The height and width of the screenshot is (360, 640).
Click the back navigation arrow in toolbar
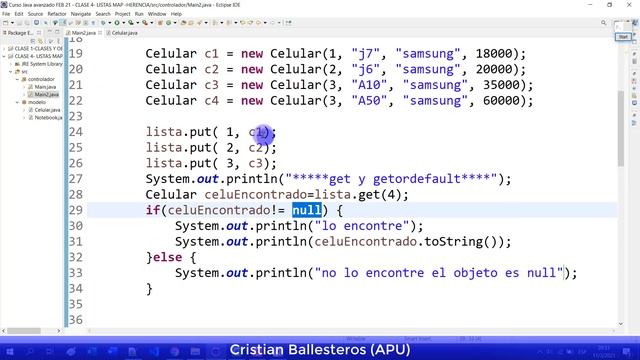(258, 23)
